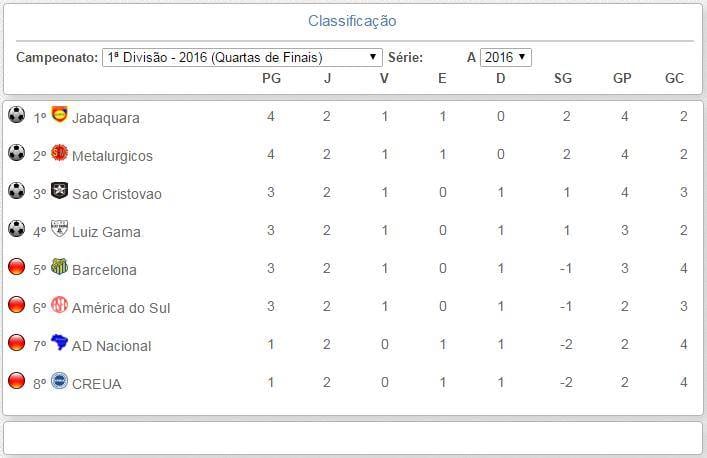Click the América do Sul crest
The width and height of the screenshot is (707, 458).
pos(59,305)
